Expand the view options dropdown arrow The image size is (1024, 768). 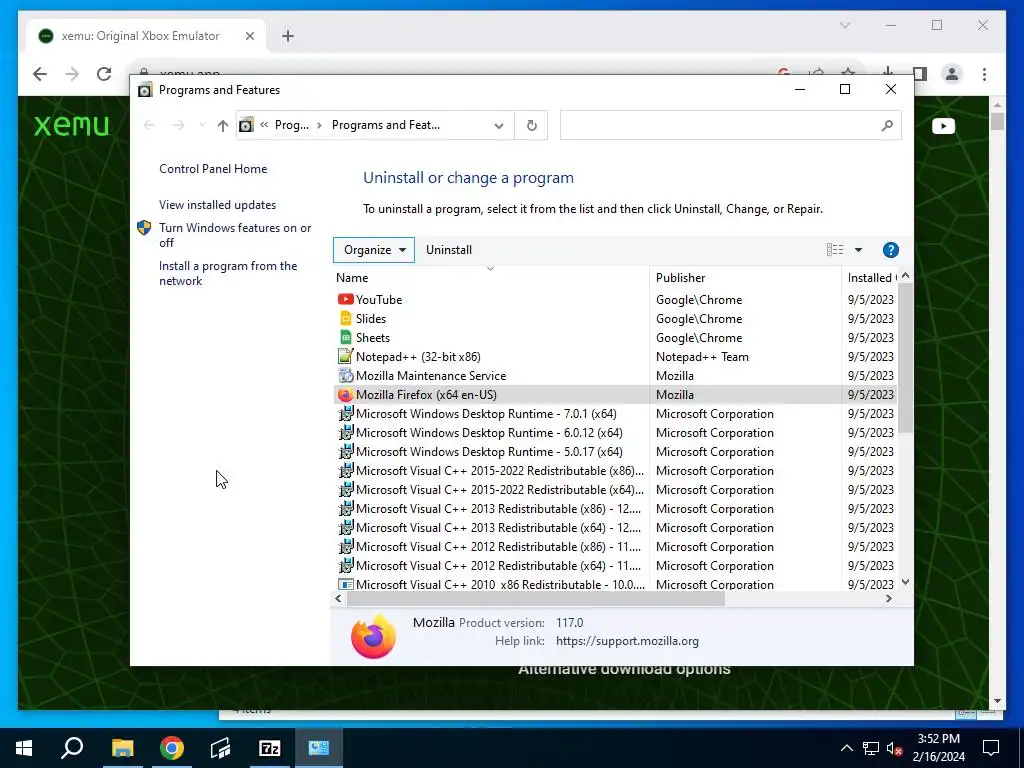858,250
